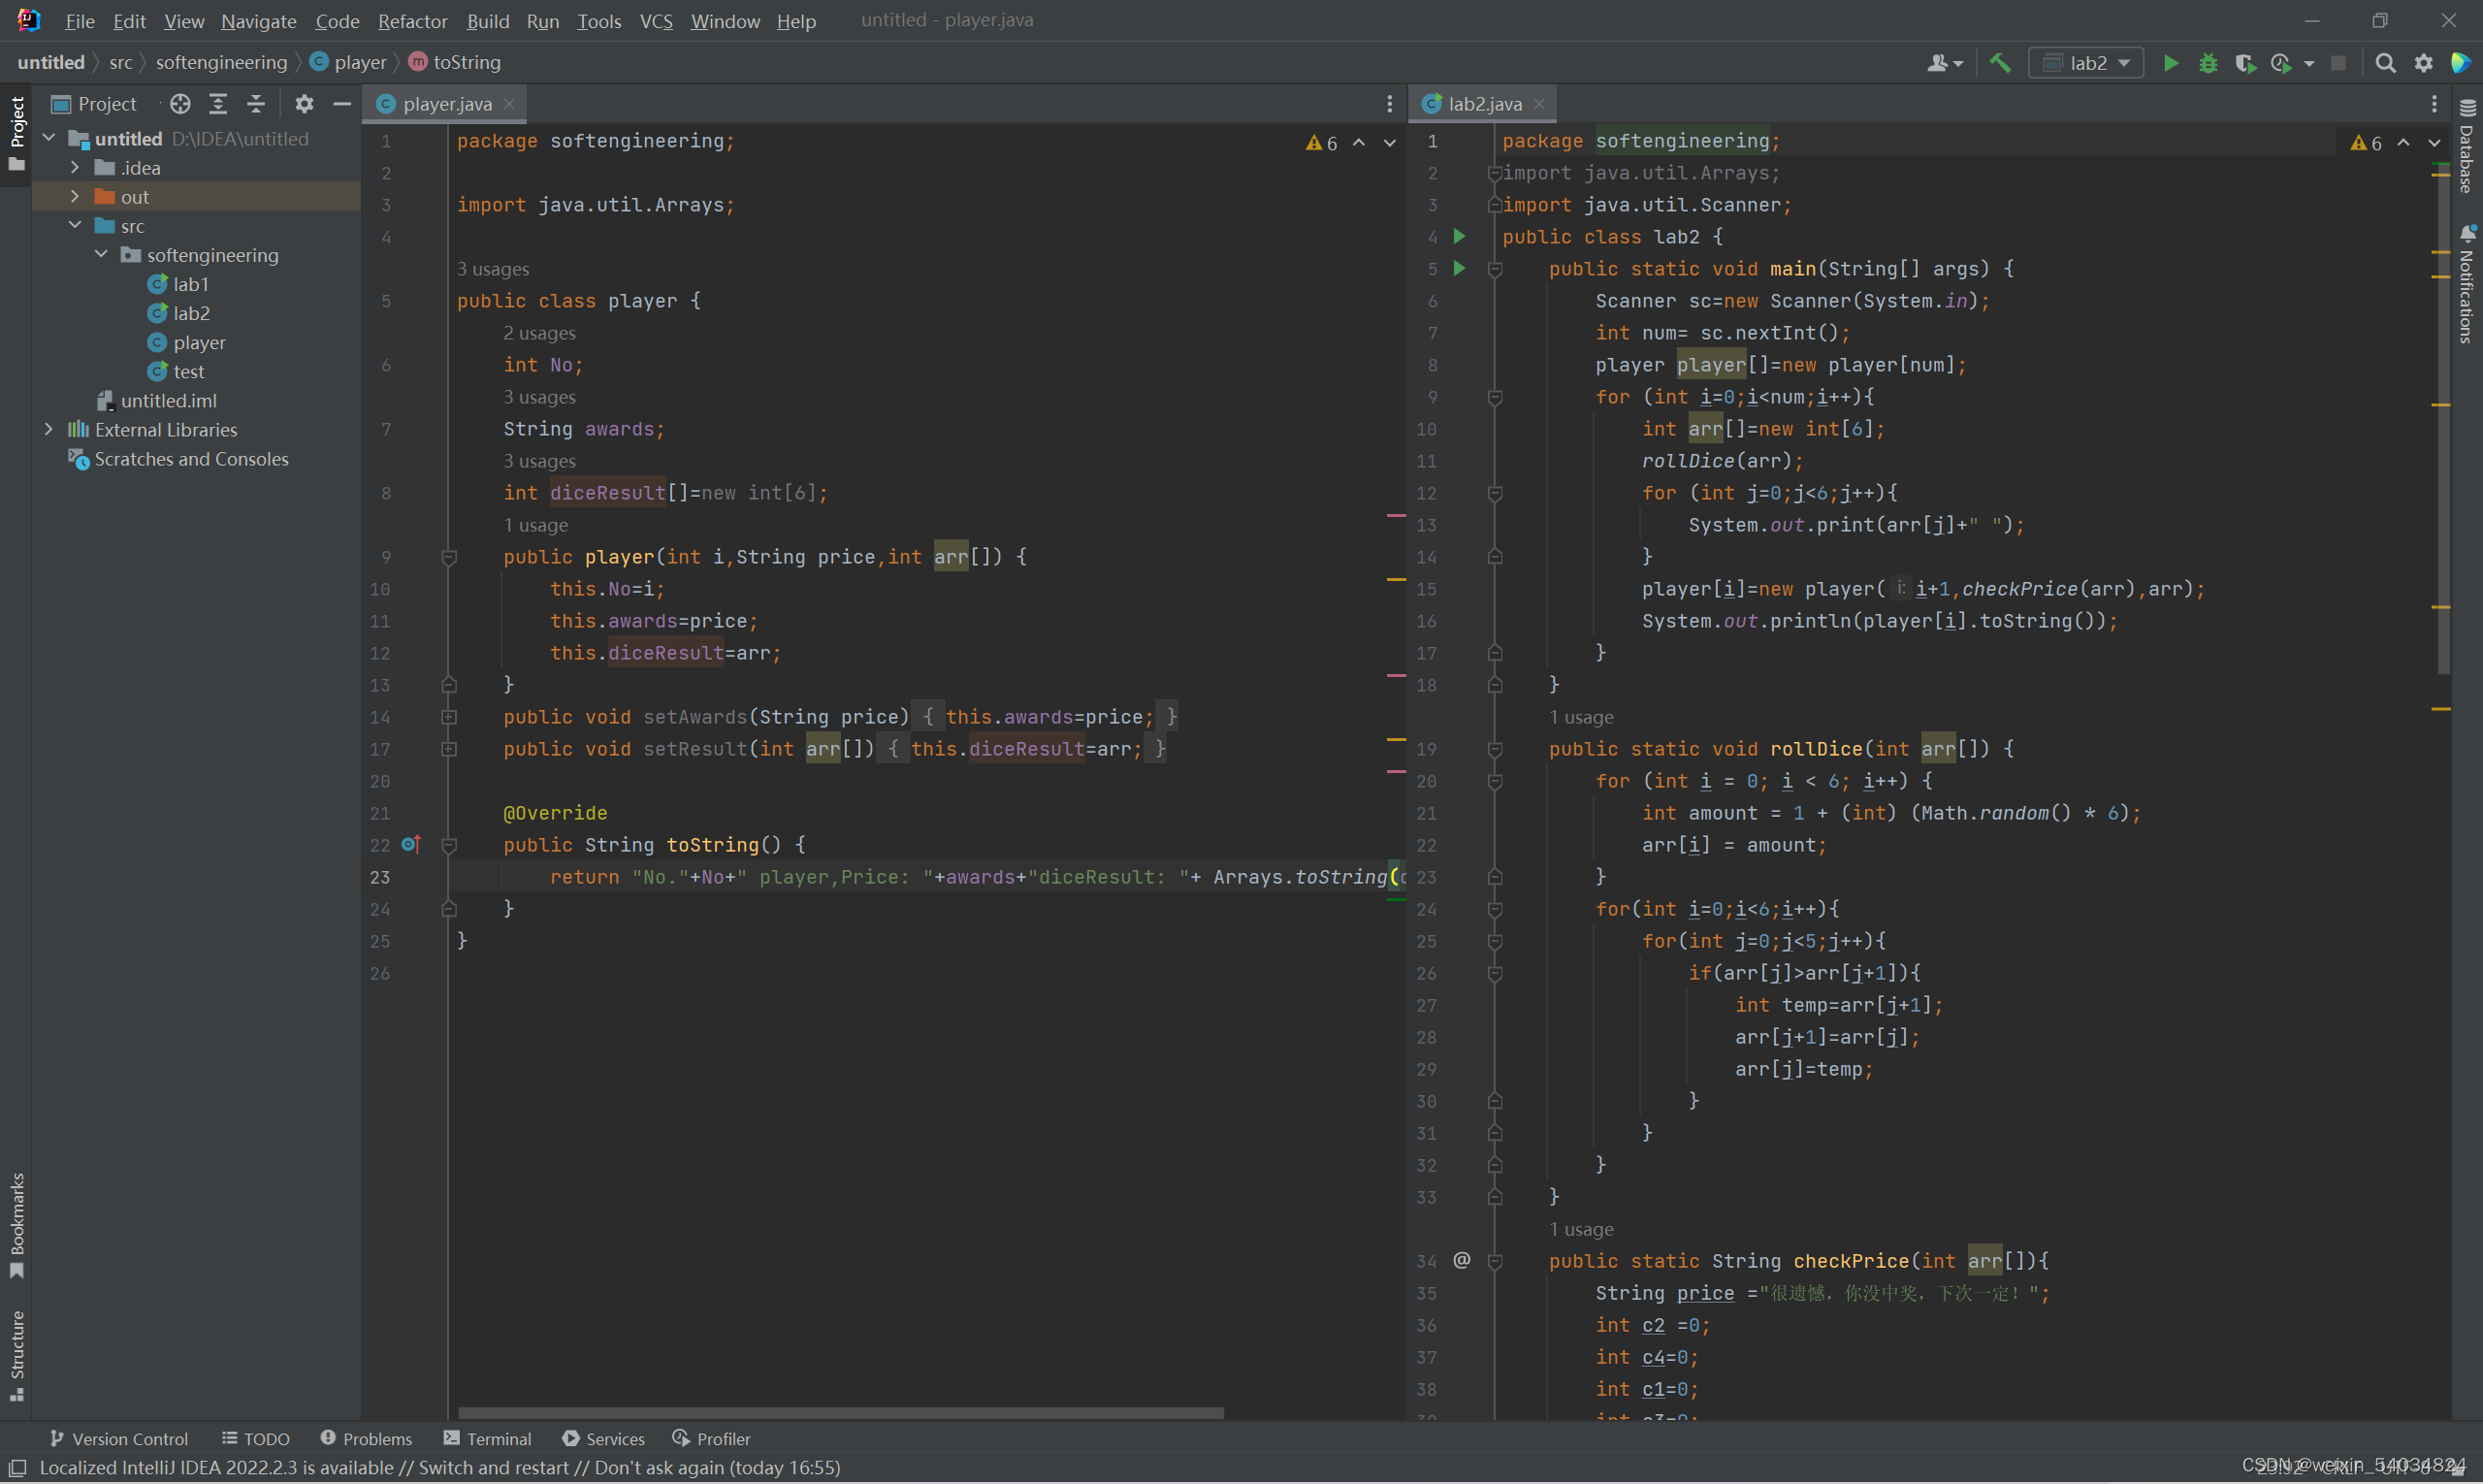The height and width of the screenshot is (1484, 2483).
Task: Collapse the src folder
Action: click(x=75, y=225)
